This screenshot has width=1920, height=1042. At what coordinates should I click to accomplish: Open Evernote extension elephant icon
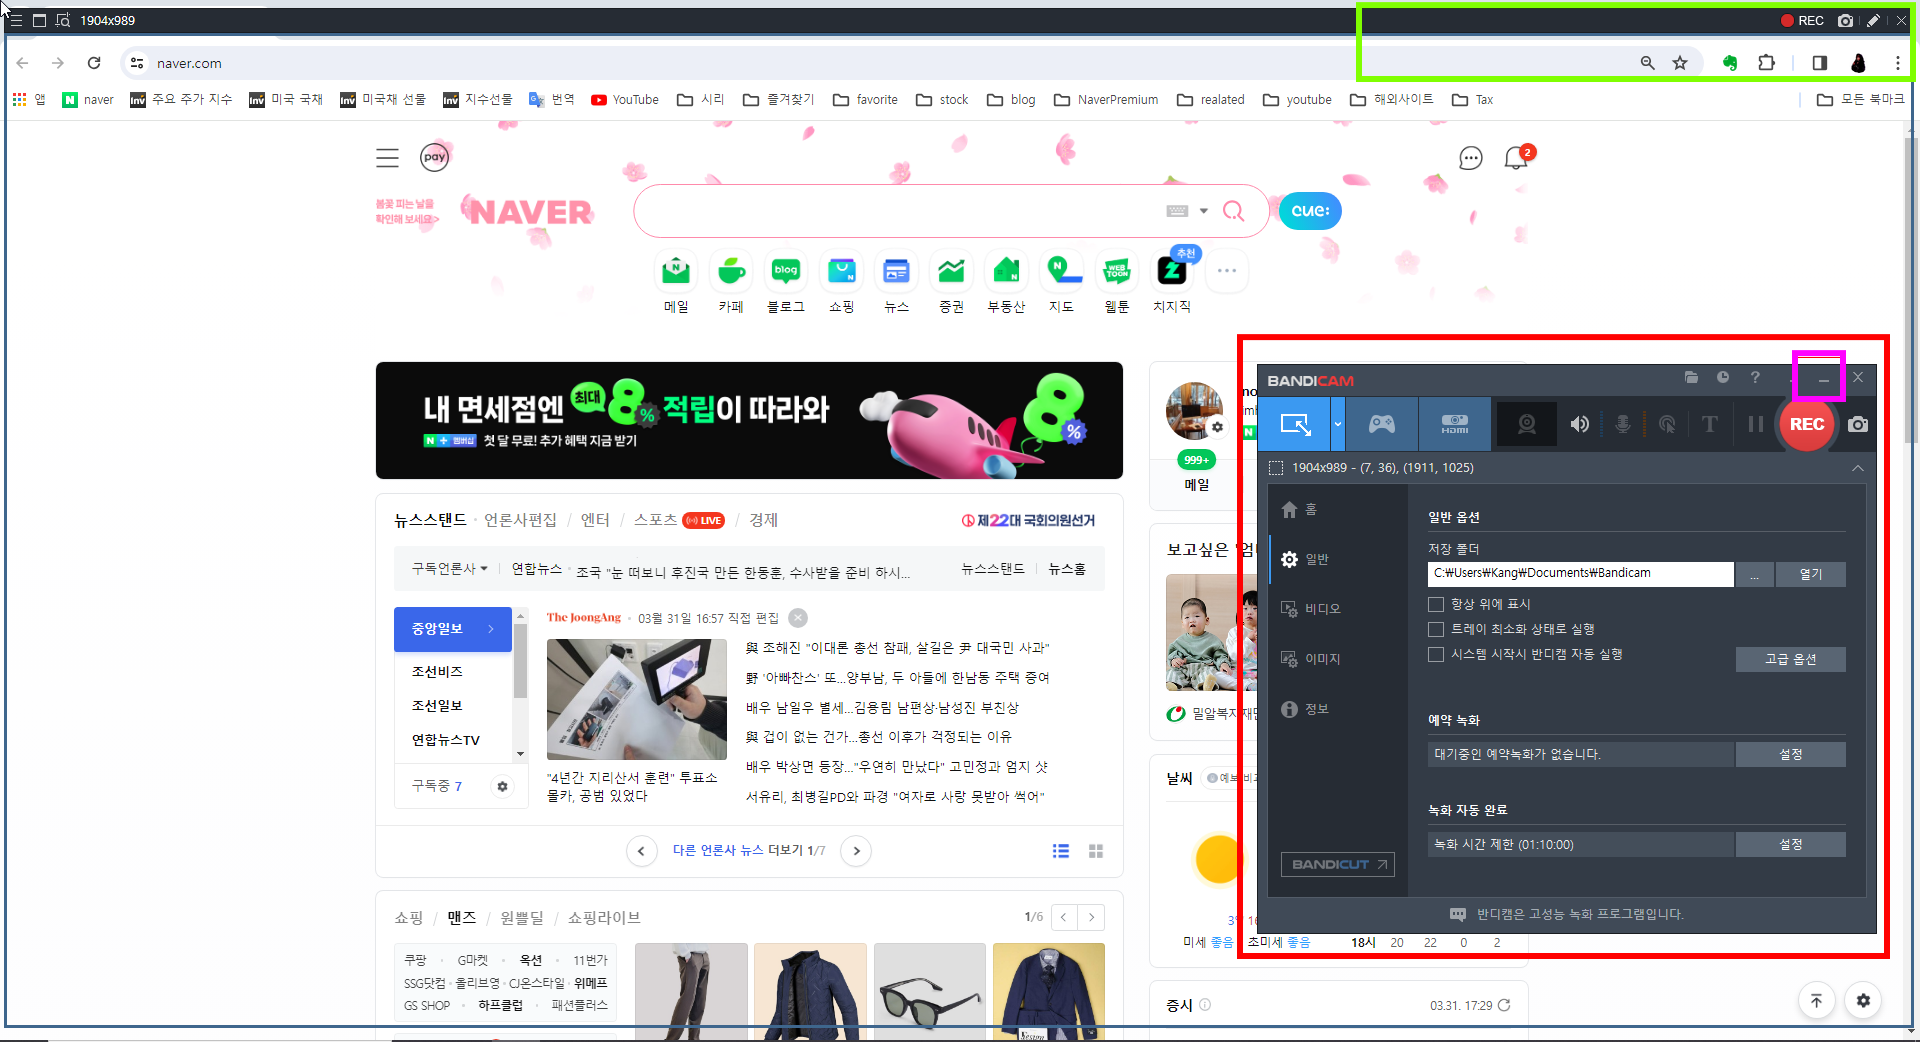[1730, 63]
